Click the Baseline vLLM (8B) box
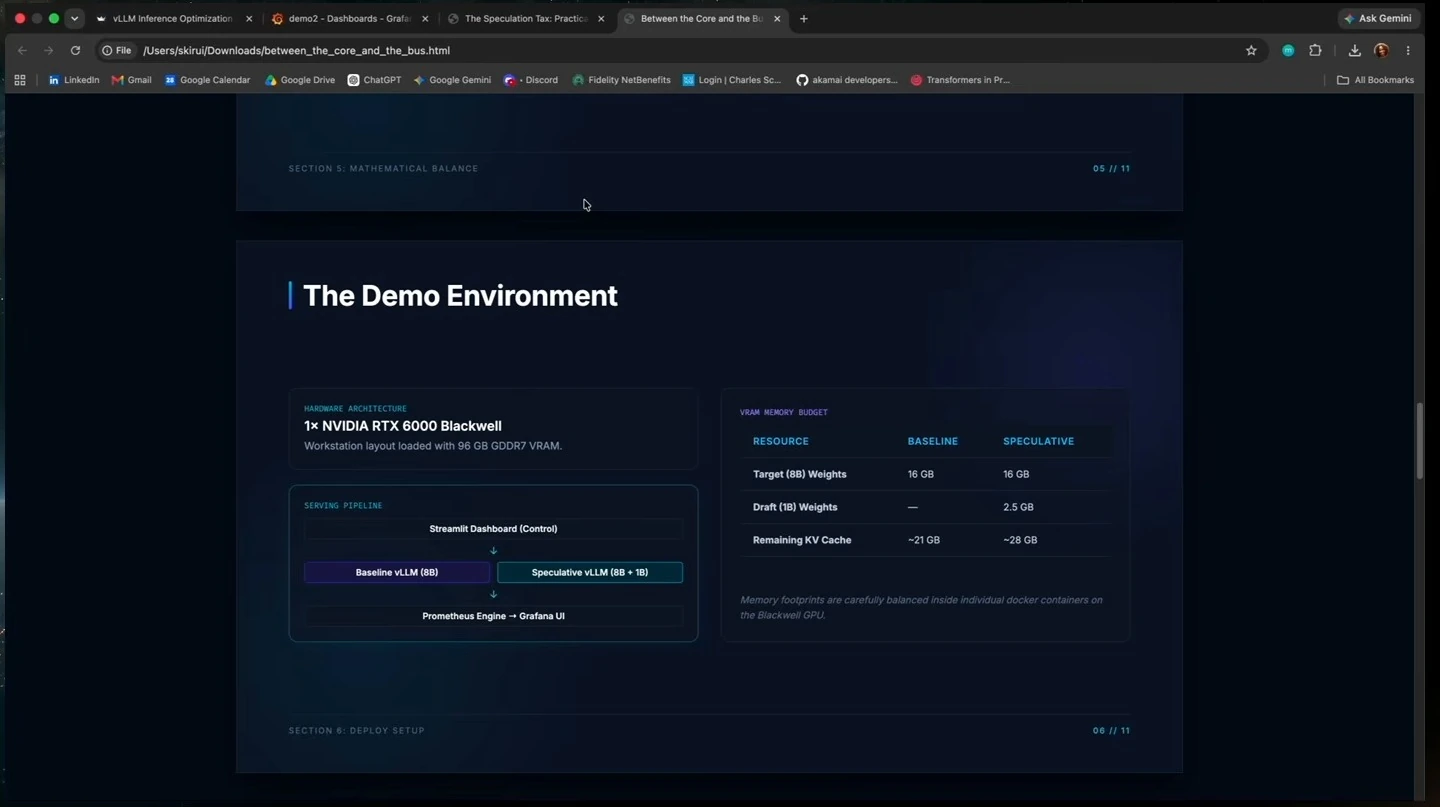 [397, 572]
